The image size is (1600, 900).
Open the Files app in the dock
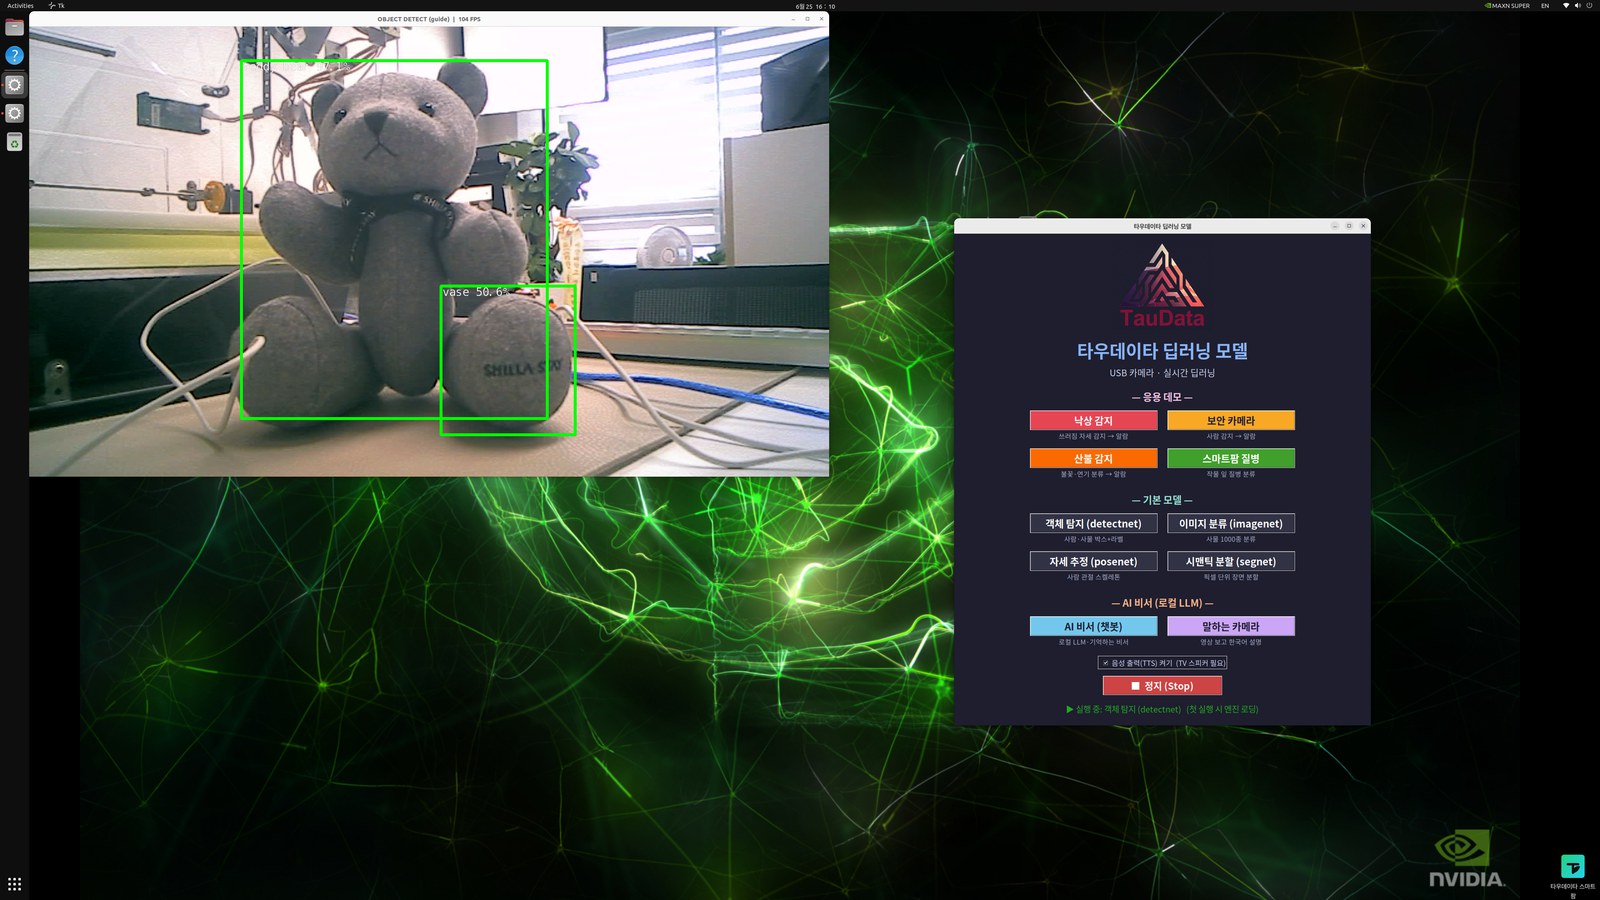(14, 27)
